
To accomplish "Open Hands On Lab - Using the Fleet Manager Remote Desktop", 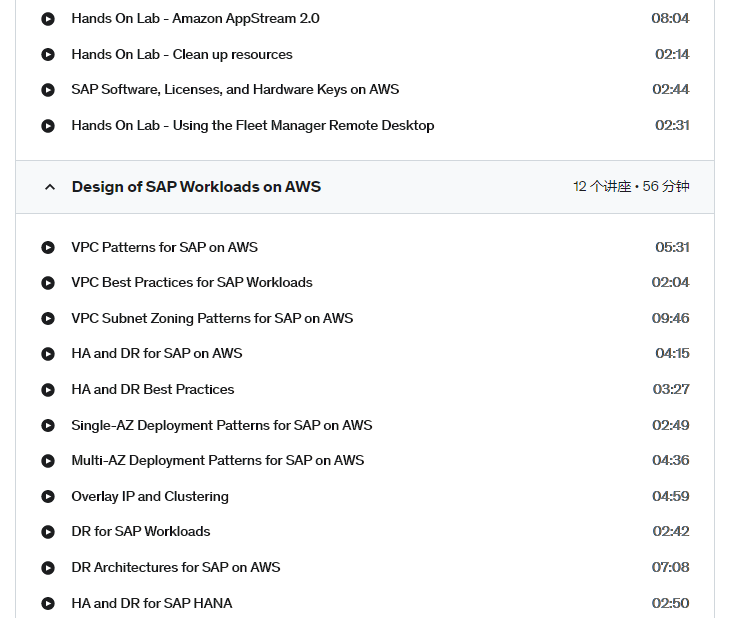I will (x=253, y=126).
